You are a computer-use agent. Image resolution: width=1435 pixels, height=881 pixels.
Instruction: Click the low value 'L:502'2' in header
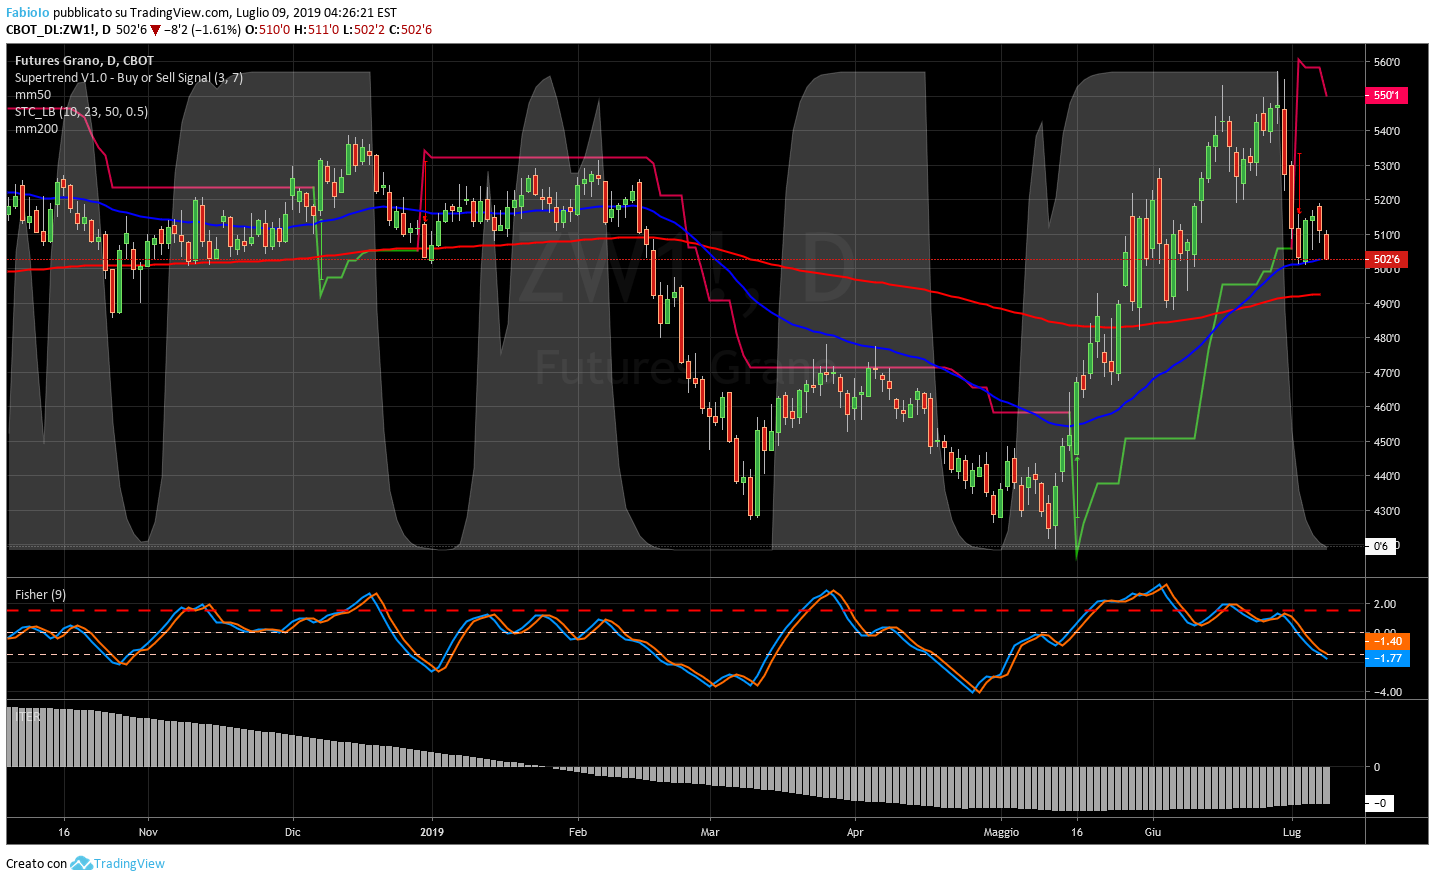pyautogui.click(x=364, y=30)
